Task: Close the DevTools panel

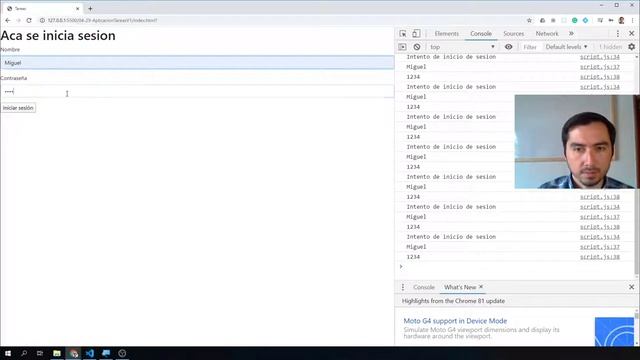Action: (x=631, y=33)
